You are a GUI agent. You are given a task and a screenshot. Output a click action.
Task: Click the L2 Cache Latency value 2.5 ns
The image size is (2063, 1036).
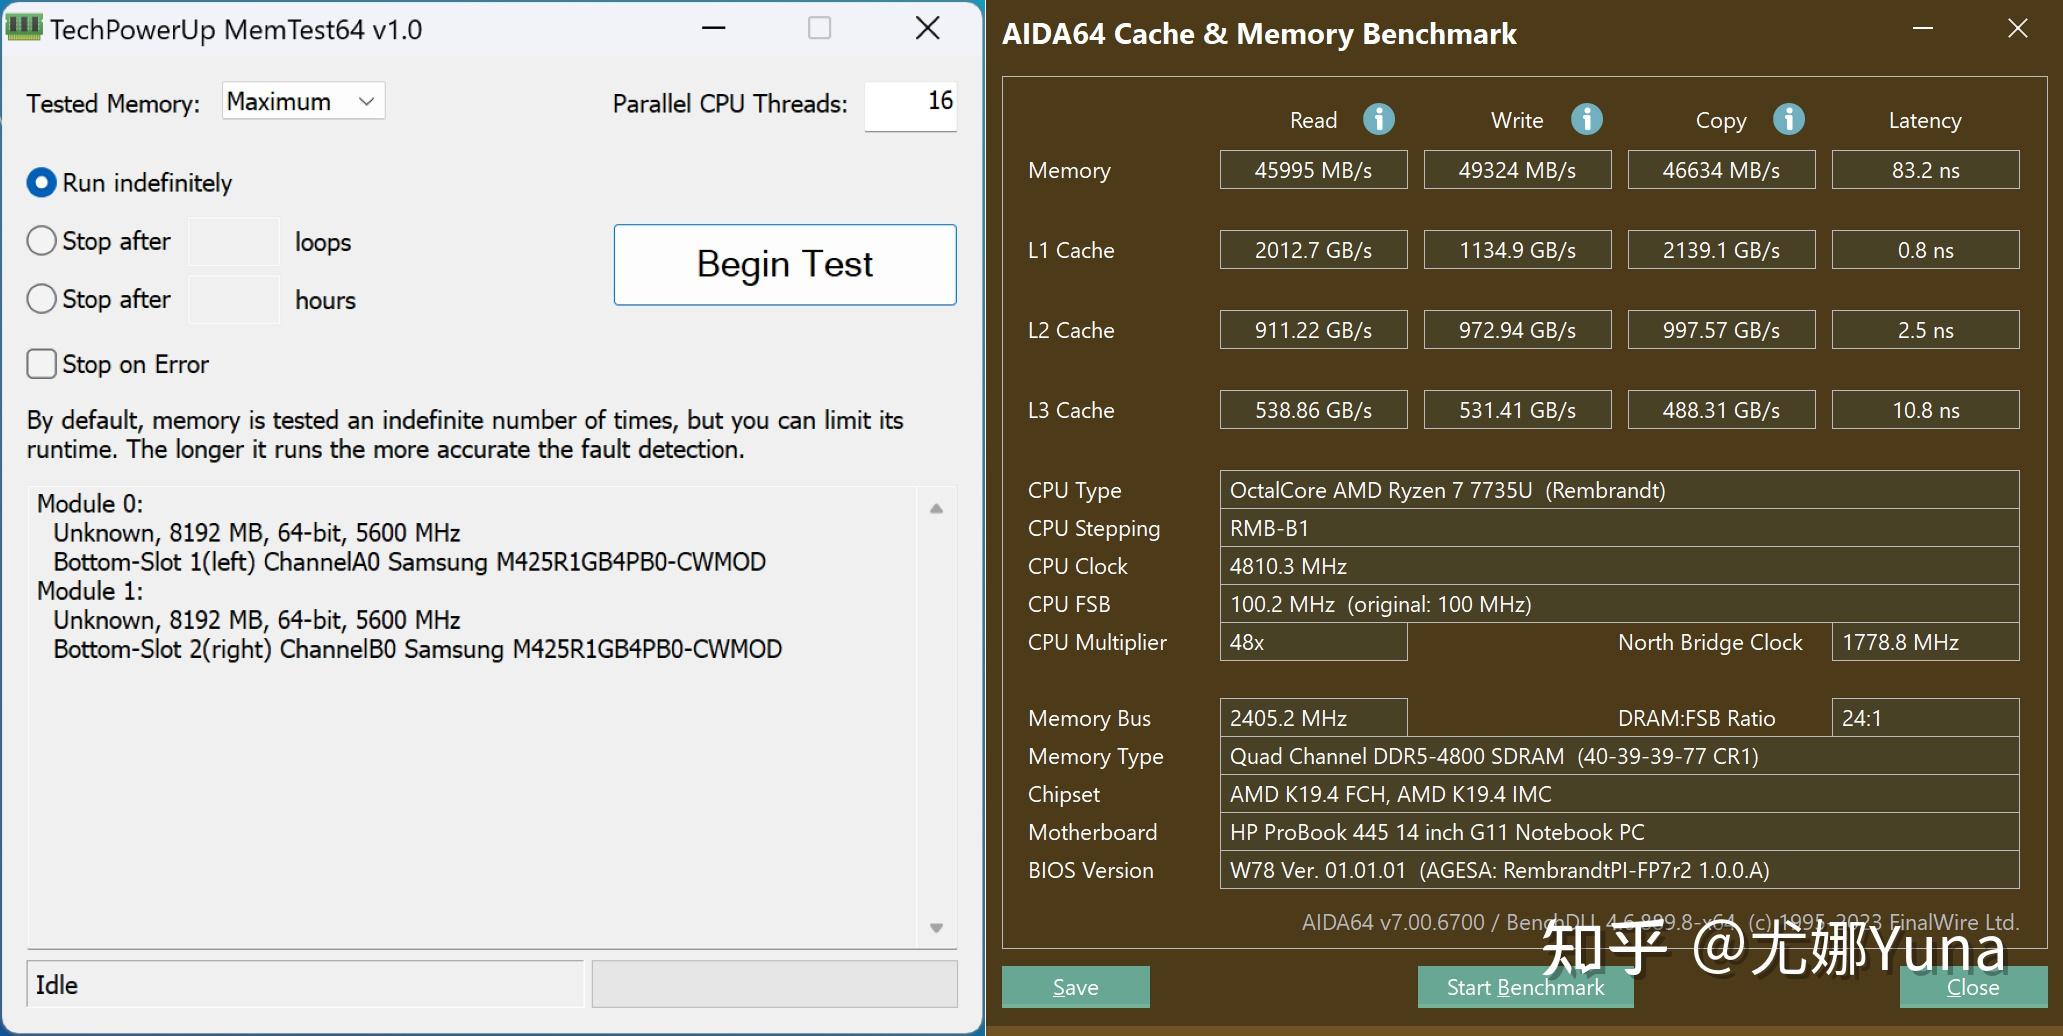pos(1925,330)
